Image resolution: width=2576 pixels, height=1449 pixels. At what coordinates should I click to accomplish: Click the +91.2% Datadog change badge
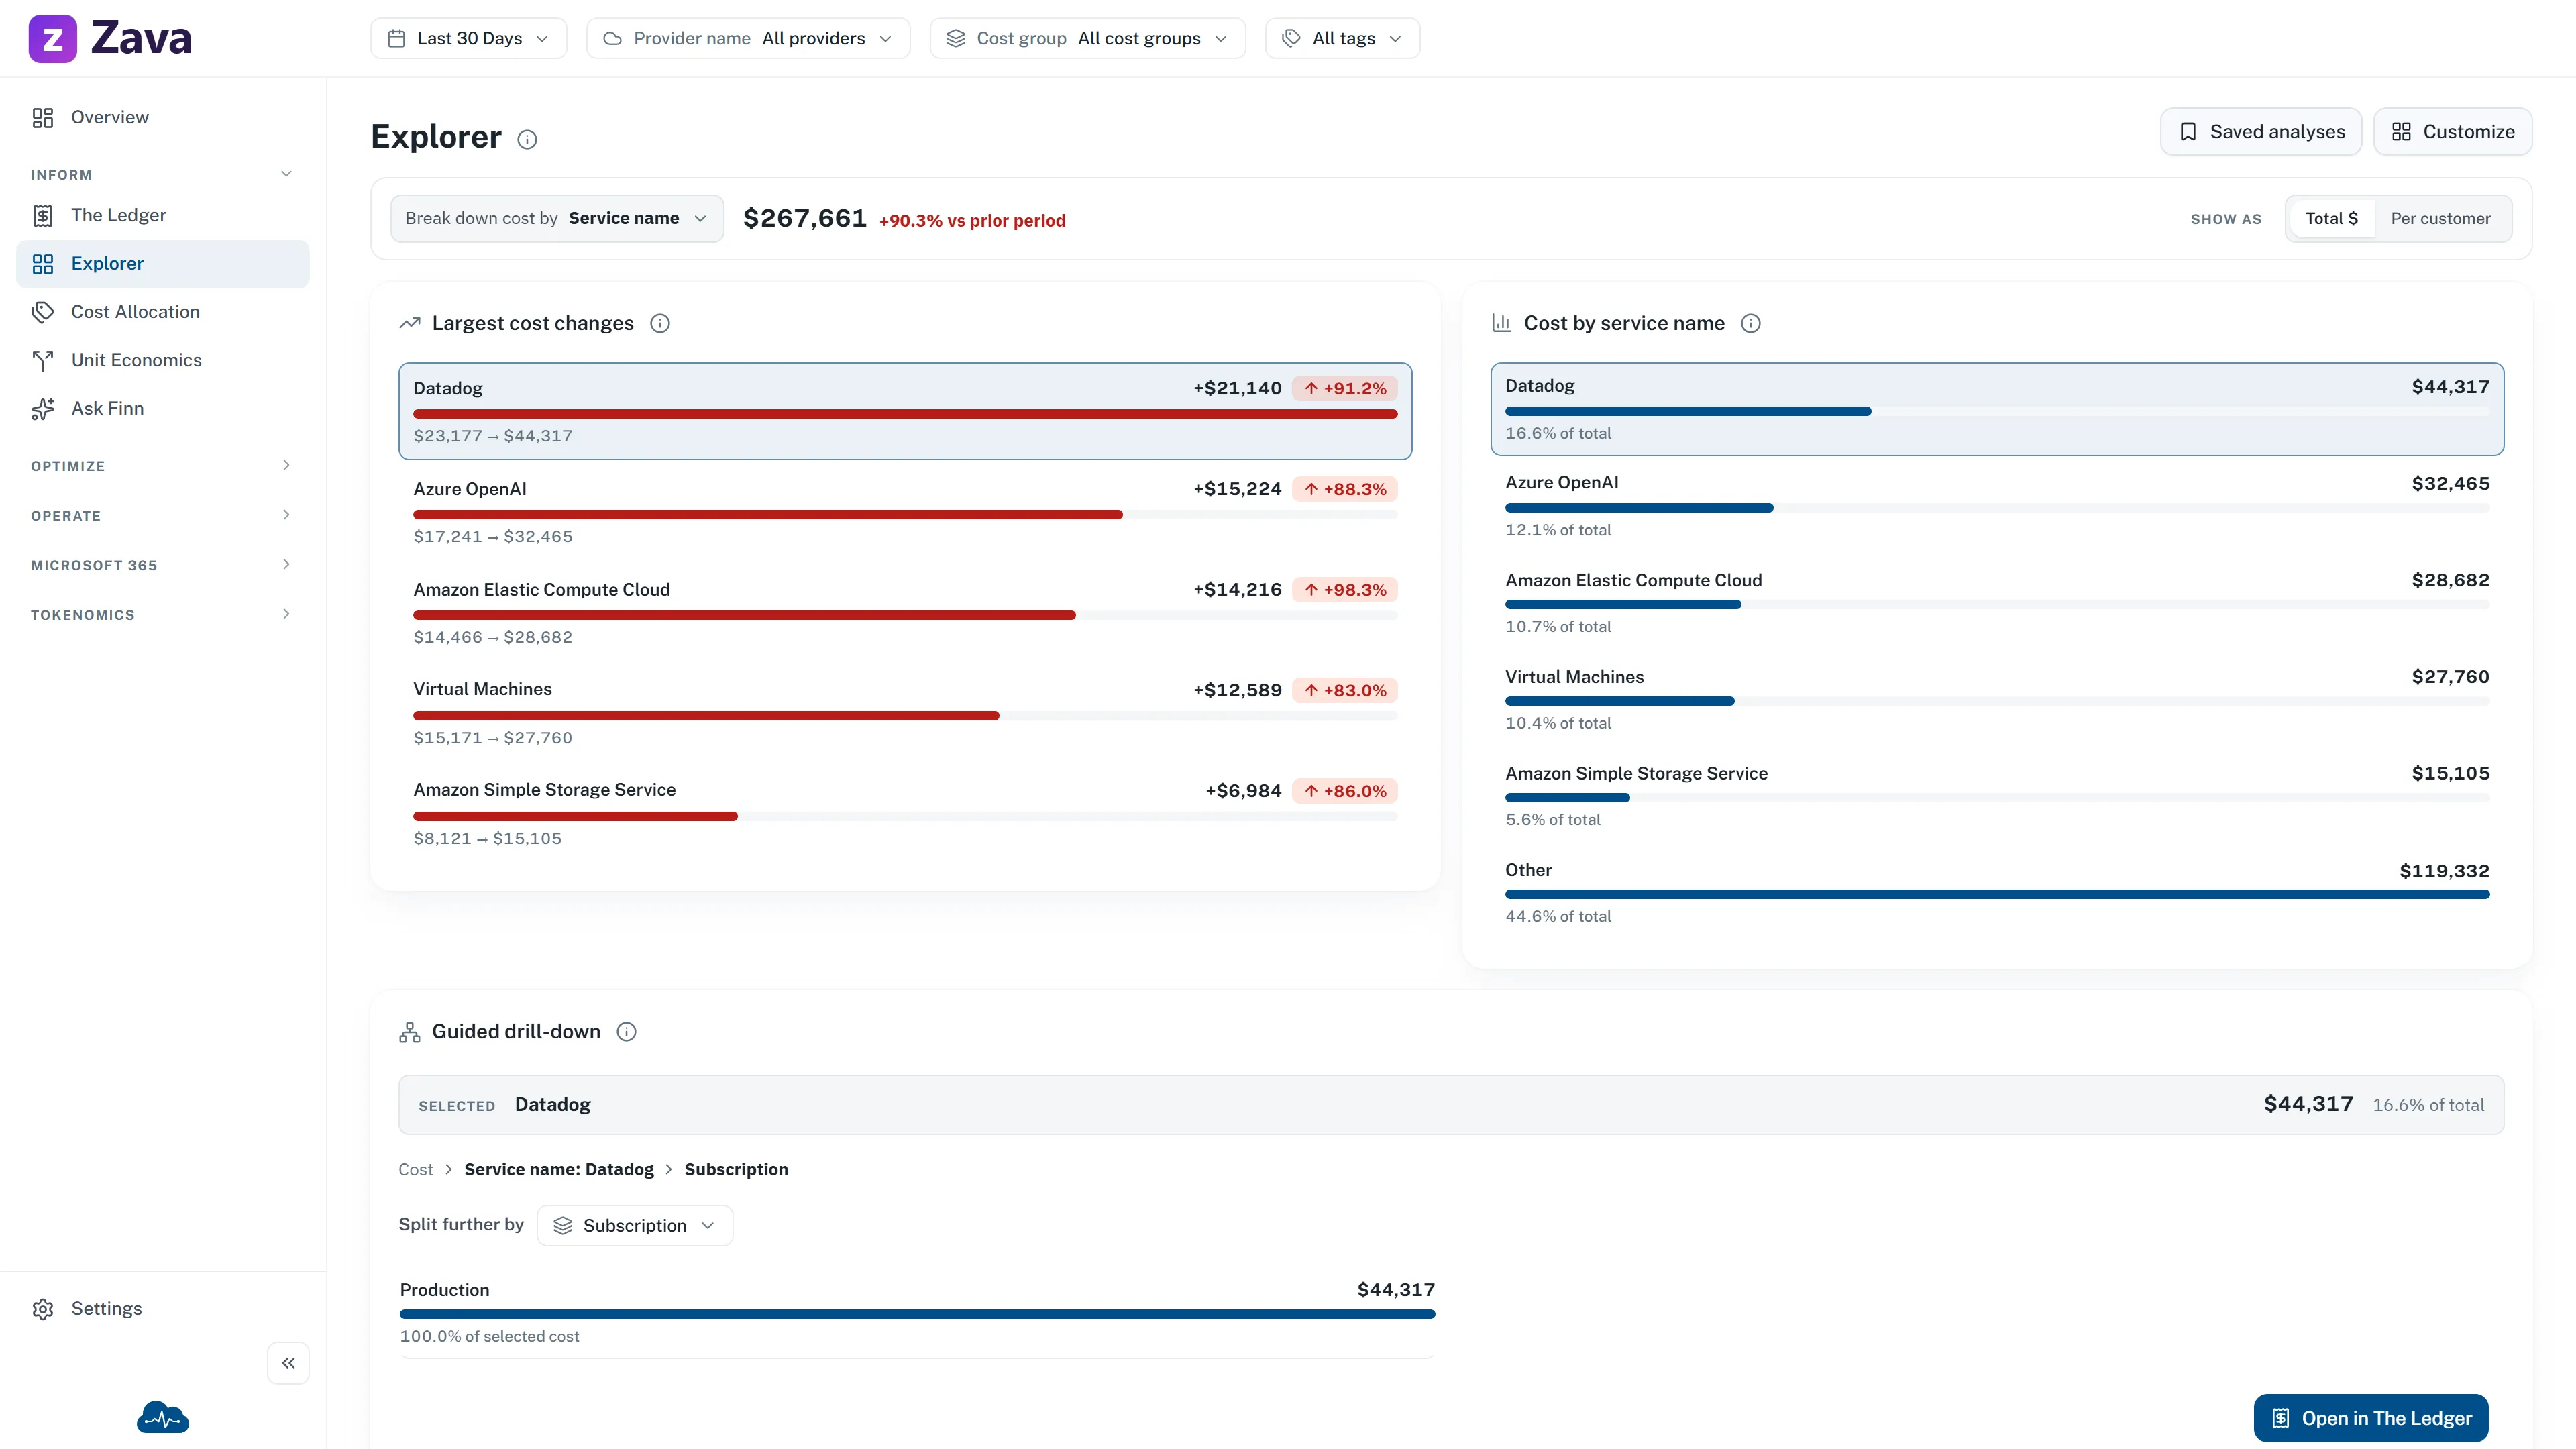(x=1345, y=389)
